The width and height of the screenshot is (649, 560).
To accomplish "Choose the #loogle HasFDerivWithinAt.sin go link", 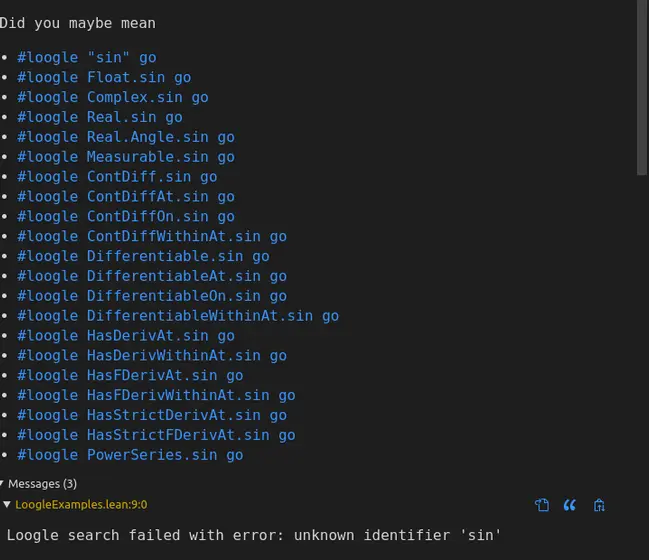I will (x=156, y=395).
